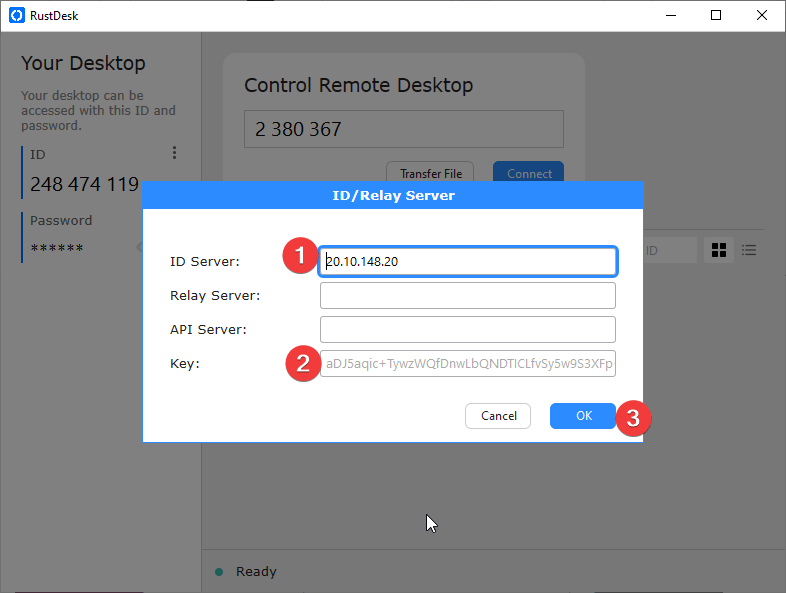This screenshot has height=593, width=786.
Task: Focus the ID Server input field
Action: point(467,262)
